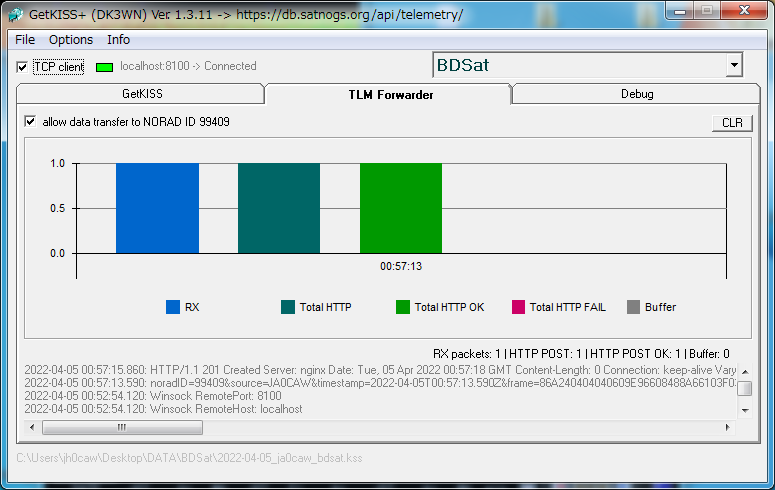Image resolution: width=775 pixels, height=490 pixels.
Task: Click the horizontal scroll left arrow
Action: (33, 427)
